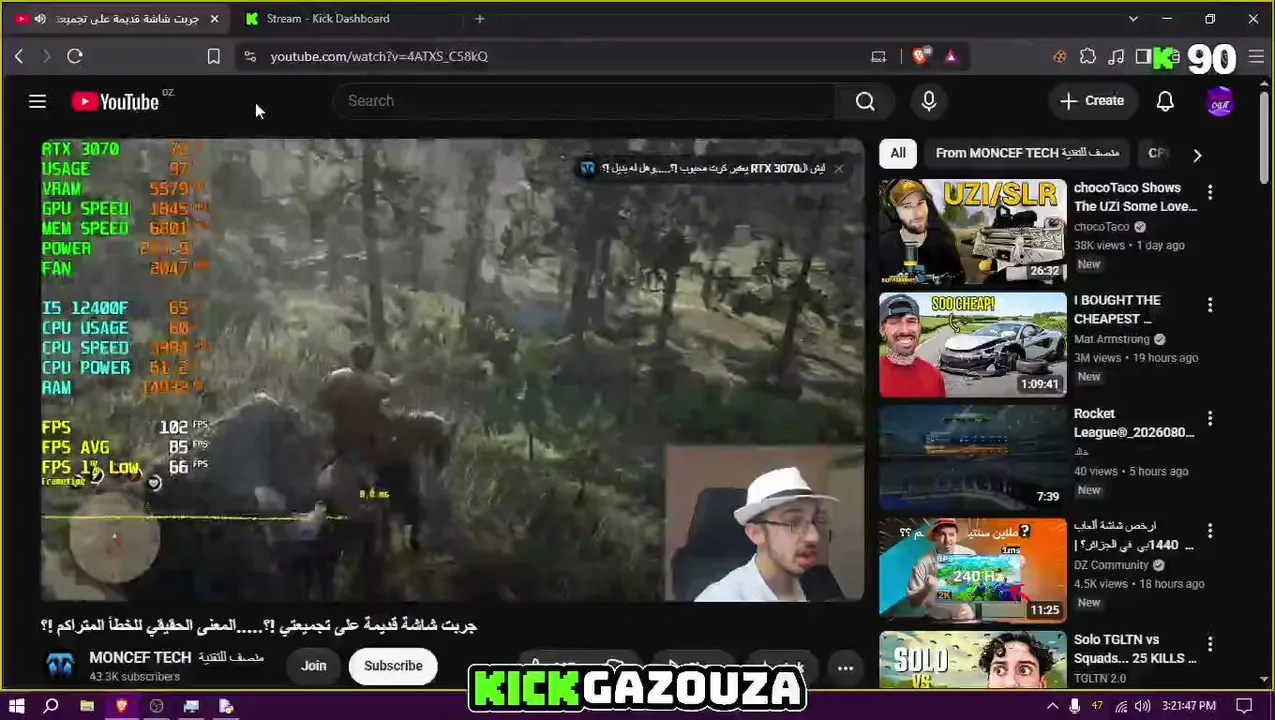The height and width of the screenshot is (720, 1275).
Task: Open the Brave Rewards triangle icon
Action: pos(951,57)
